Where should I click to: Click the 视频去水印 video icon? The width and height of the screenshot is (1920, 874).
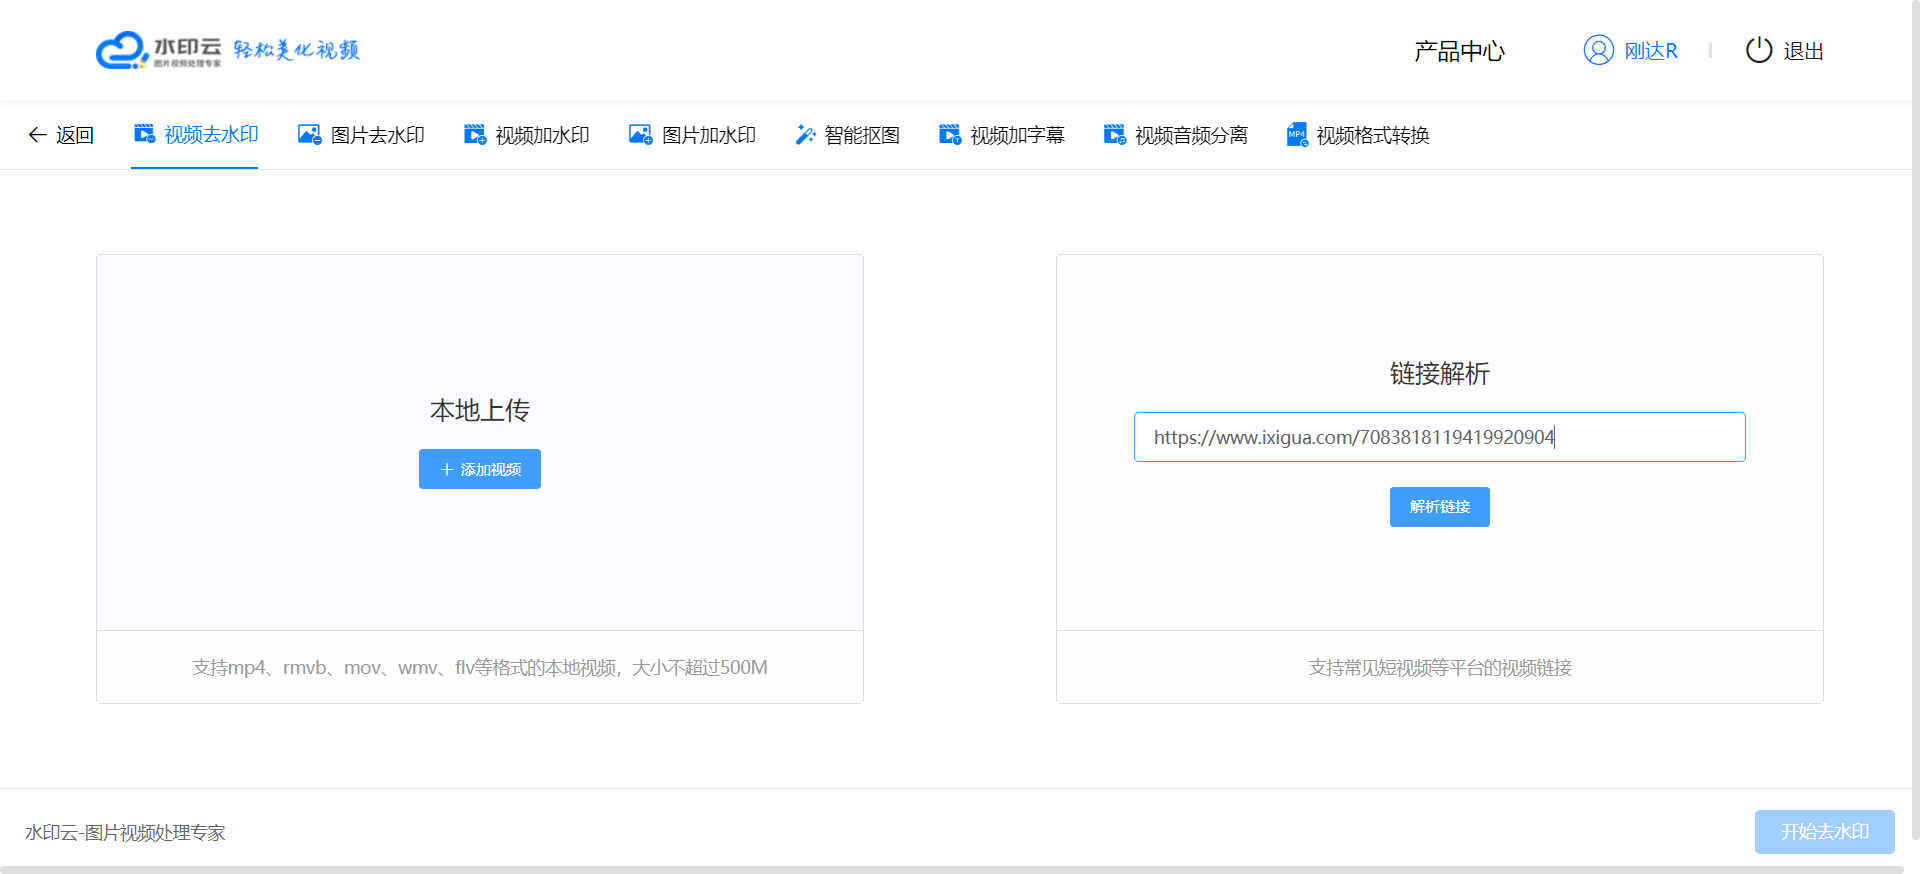click(145, 134)
